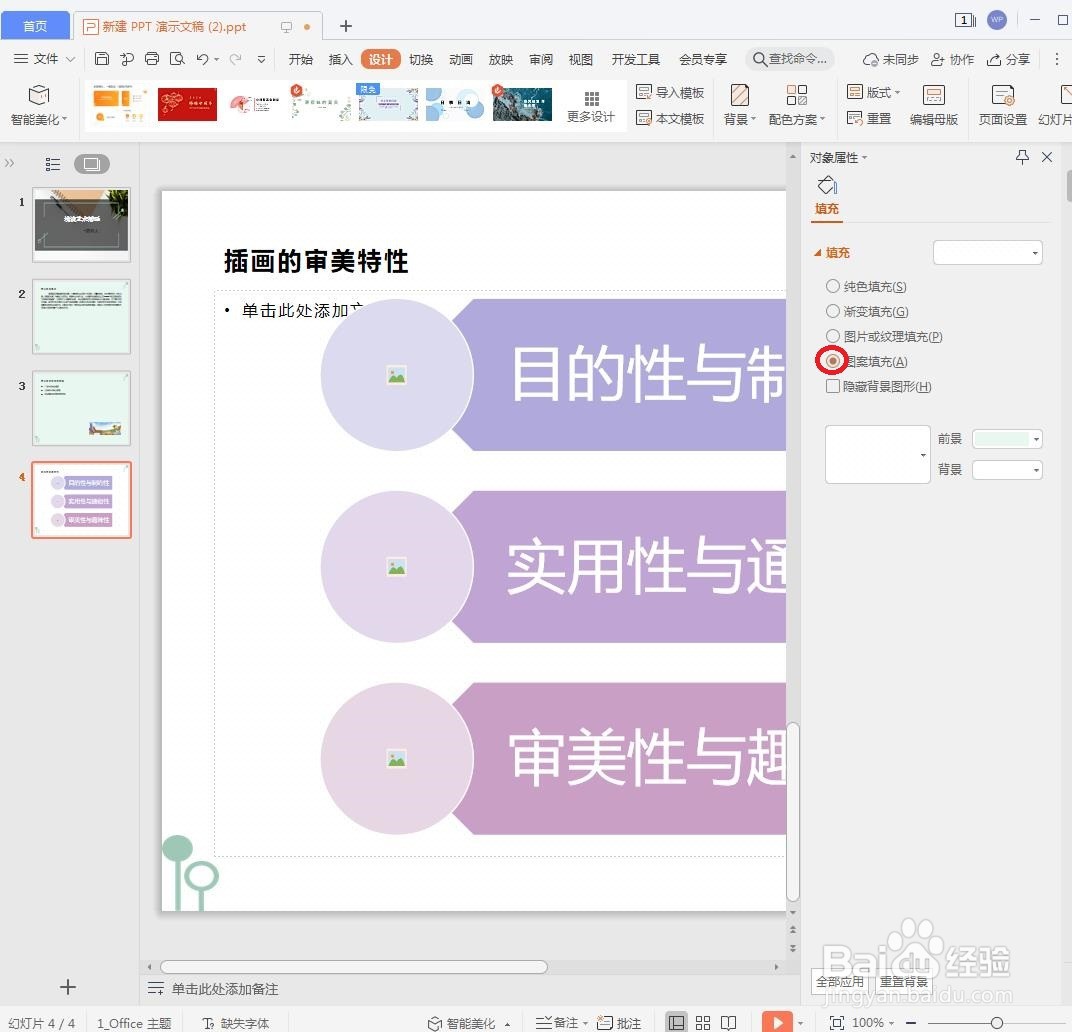This screenshot has height=1032, width=1072.
Task: Switch to the 设计 ribbon tab
Action: coord(380,59)
